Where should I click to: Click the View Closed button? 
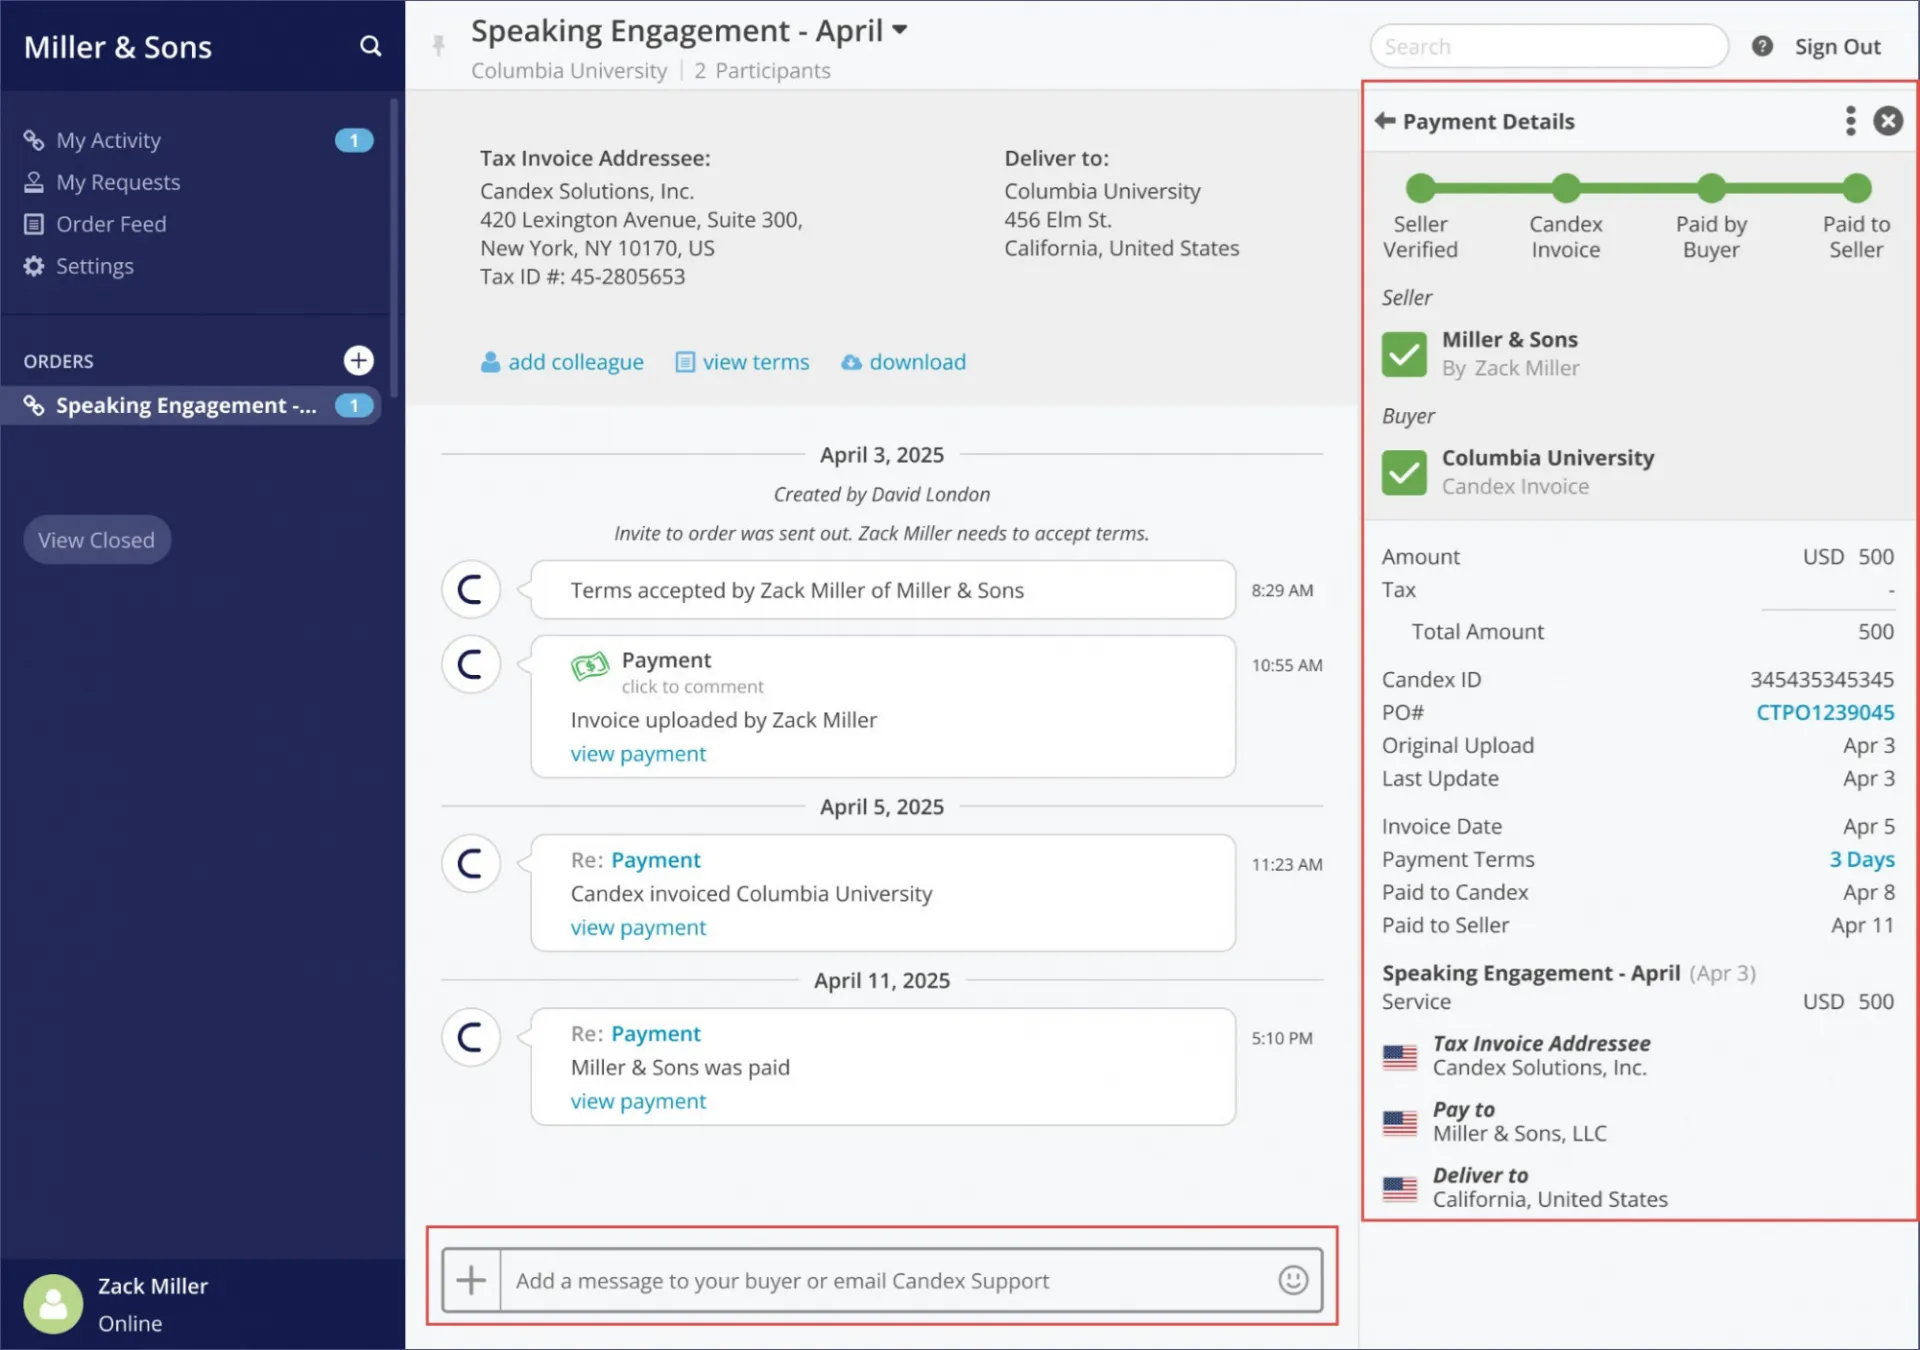click(x=97, y=540)
